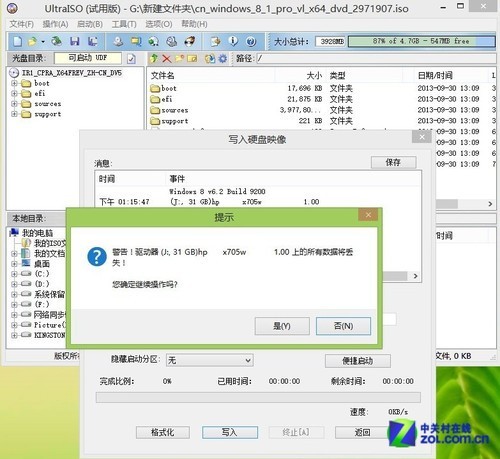Click the New Folder icon in image toolbar
This screenshot has width=500, height=459.
coord(180,59)
